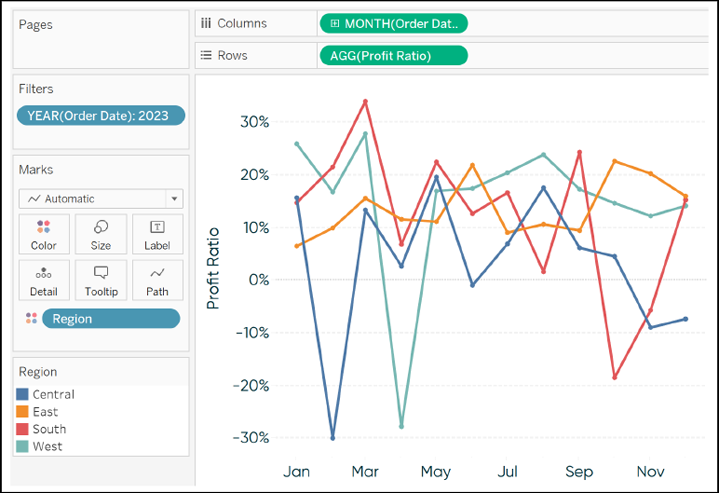Click the South red legend swatch
This screenshot has width=719, height=493.
click(x=22, y=429)
